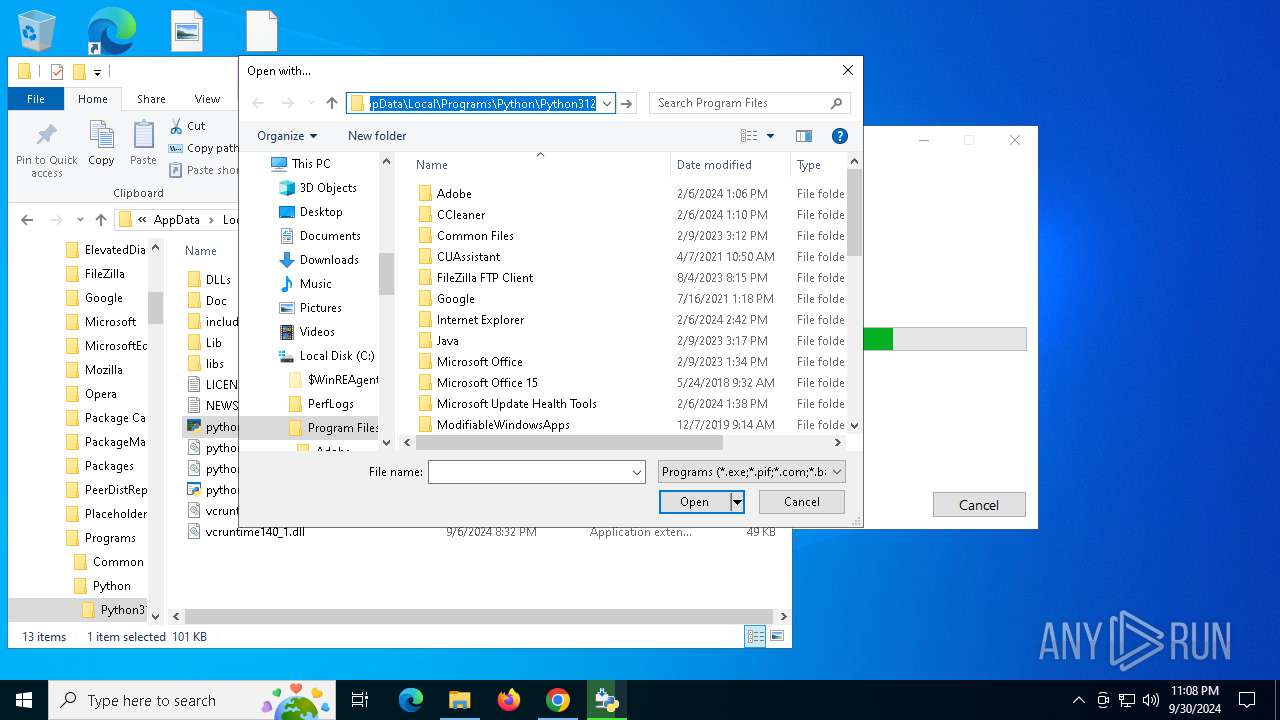Click Copy path in Explorer ribbon

pos(203,148)
